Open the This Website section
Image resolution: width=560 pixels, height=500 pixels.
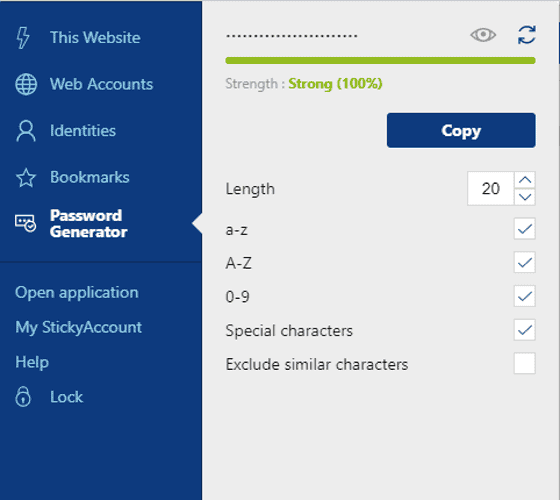tap(95, 38)
